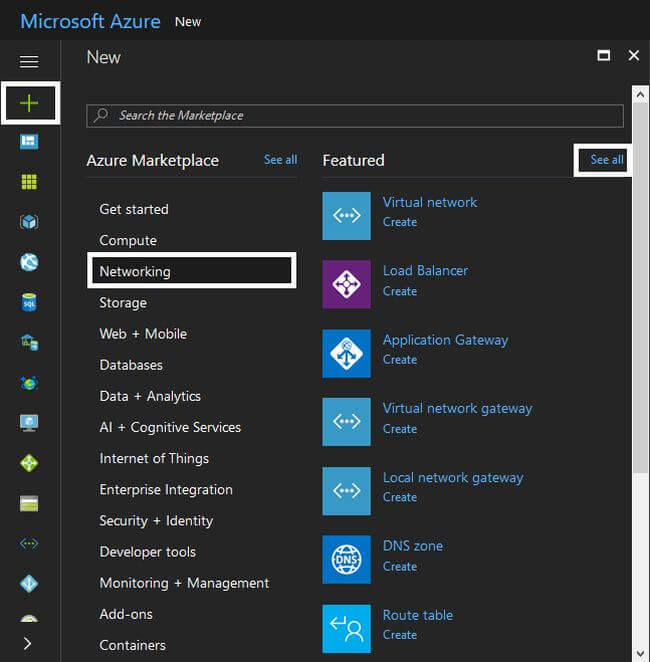Click the Route table tile icon
The width and height of the screenshot is (650, 662).
coord(346,628)
